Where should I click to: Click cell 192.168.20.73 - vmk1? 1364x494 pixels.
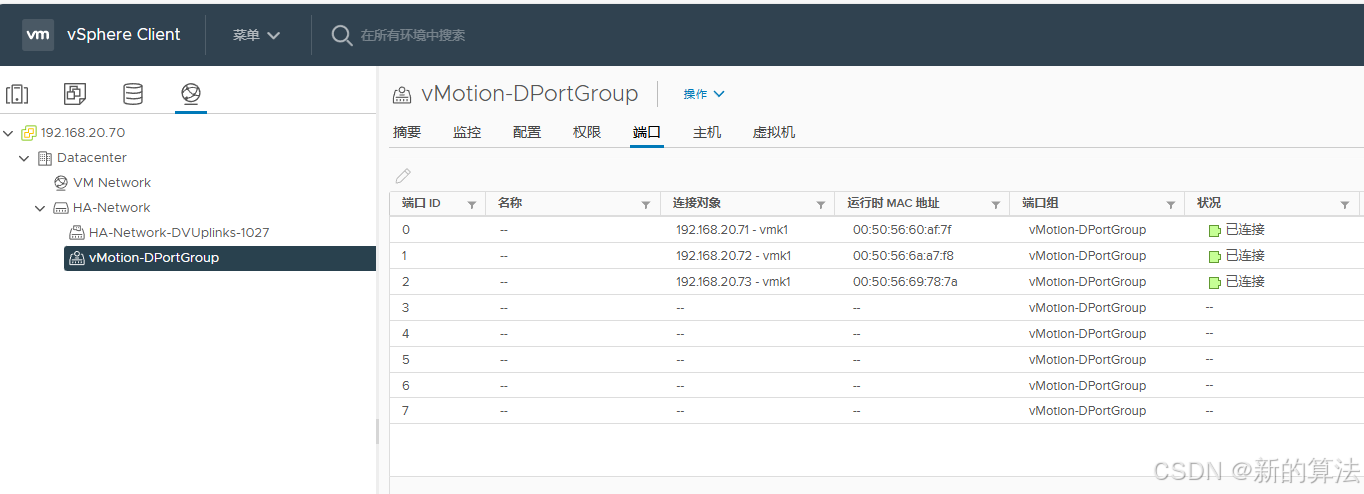733,282
